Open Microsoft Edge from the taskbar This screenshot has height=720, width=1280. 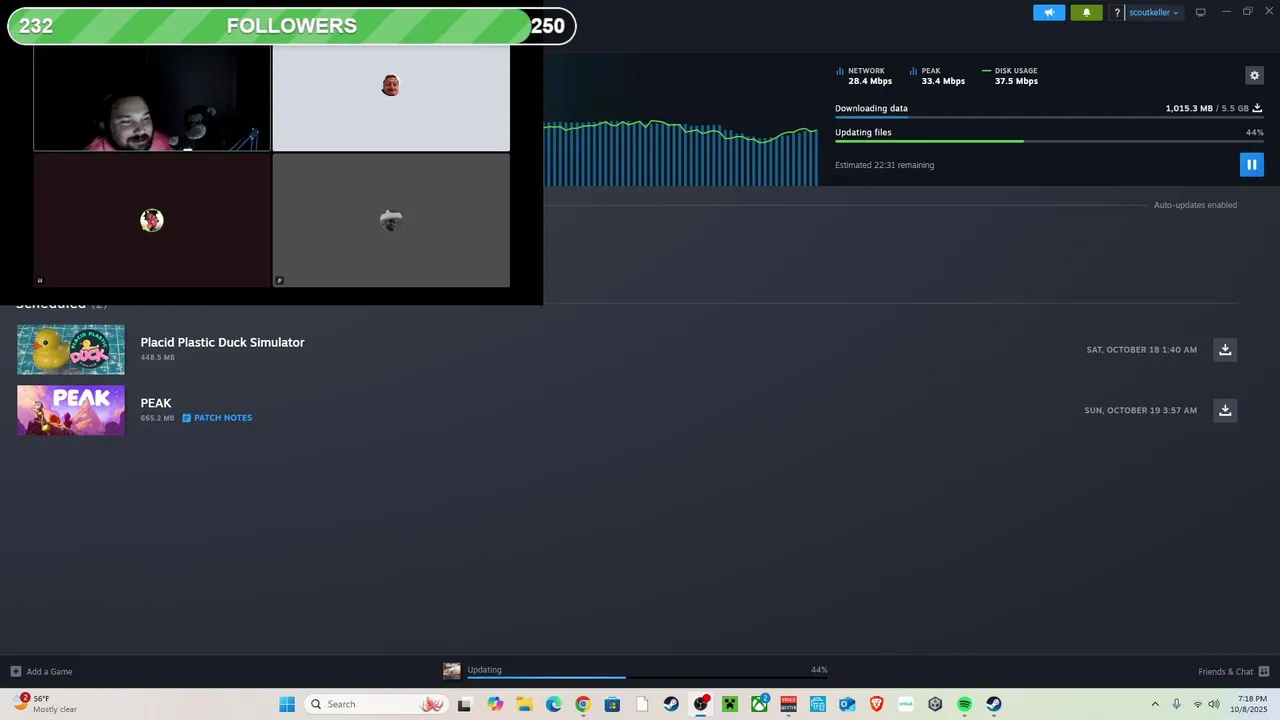tap(554, 704)
